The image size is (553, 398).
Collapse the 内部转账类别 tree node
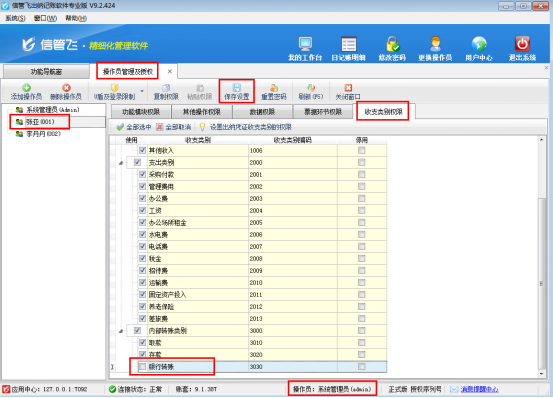[x=121, y=331]
